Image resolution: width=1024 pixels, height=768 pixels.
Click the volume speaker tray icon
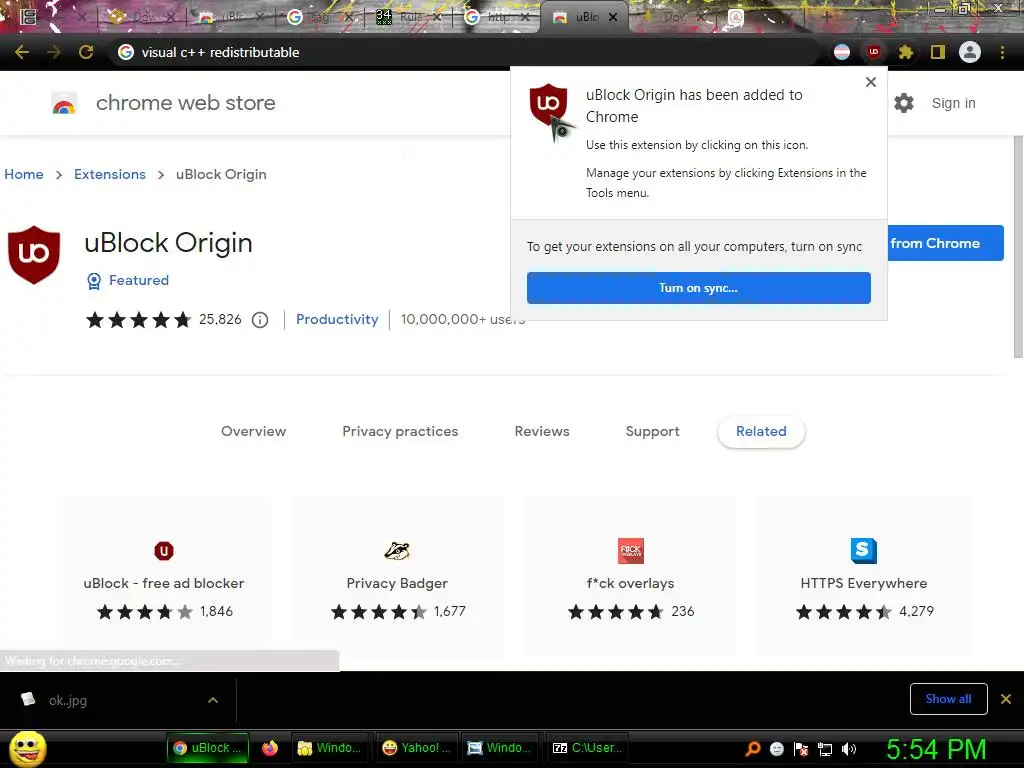click(x=849, y=748)
